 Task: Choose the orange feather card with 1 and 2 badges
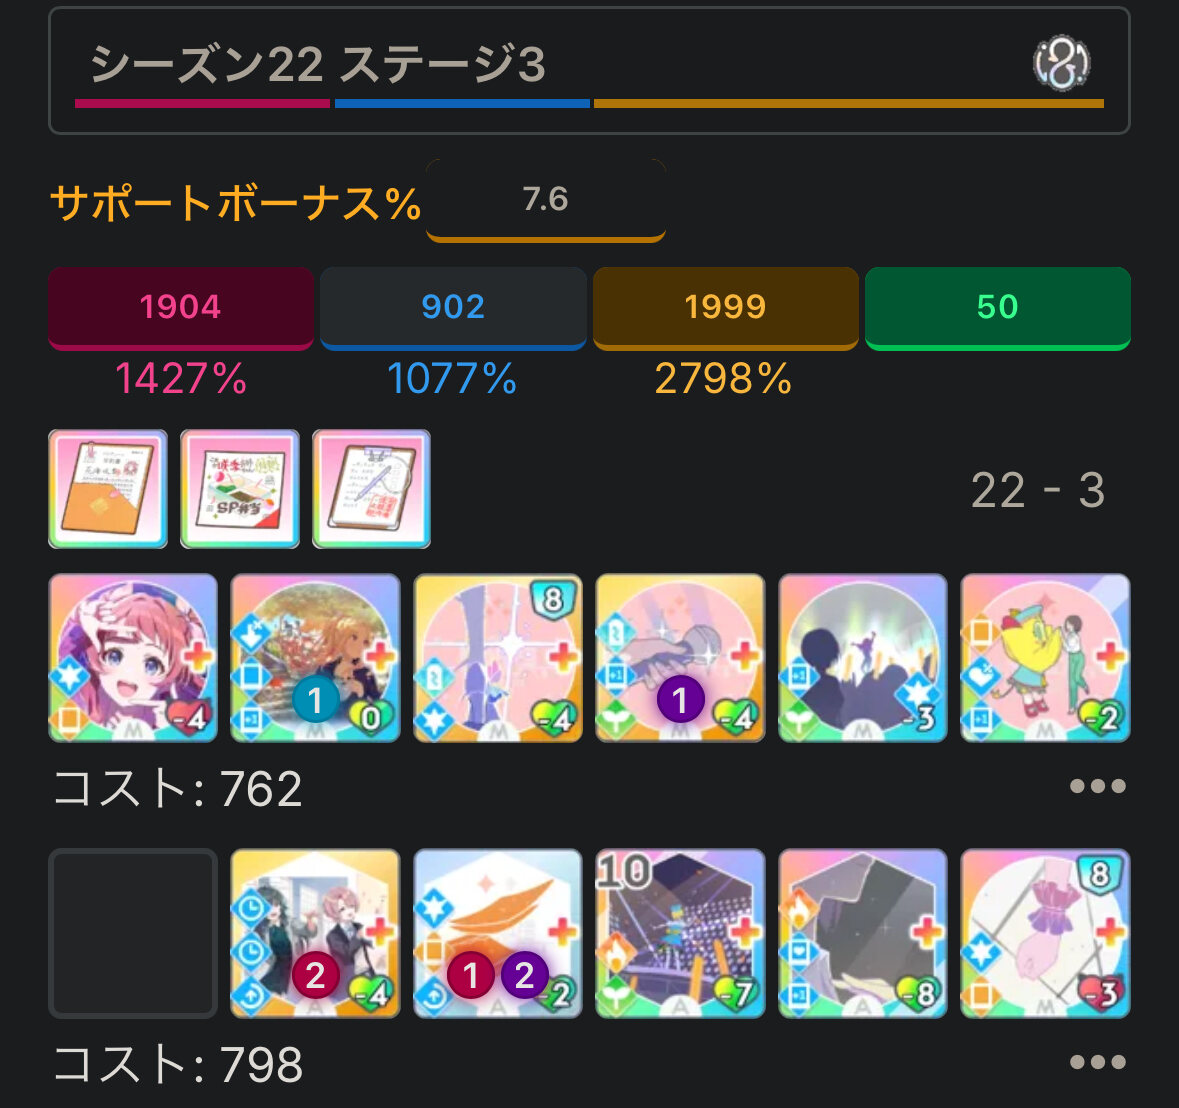(x=498, y=934)
